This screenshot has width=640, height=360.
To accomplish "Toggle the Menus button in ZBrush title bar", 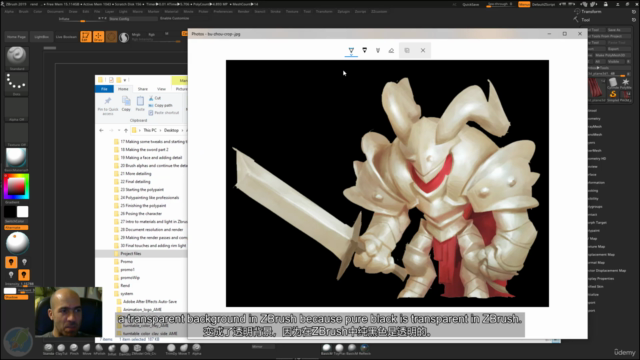I will point(524,4).
